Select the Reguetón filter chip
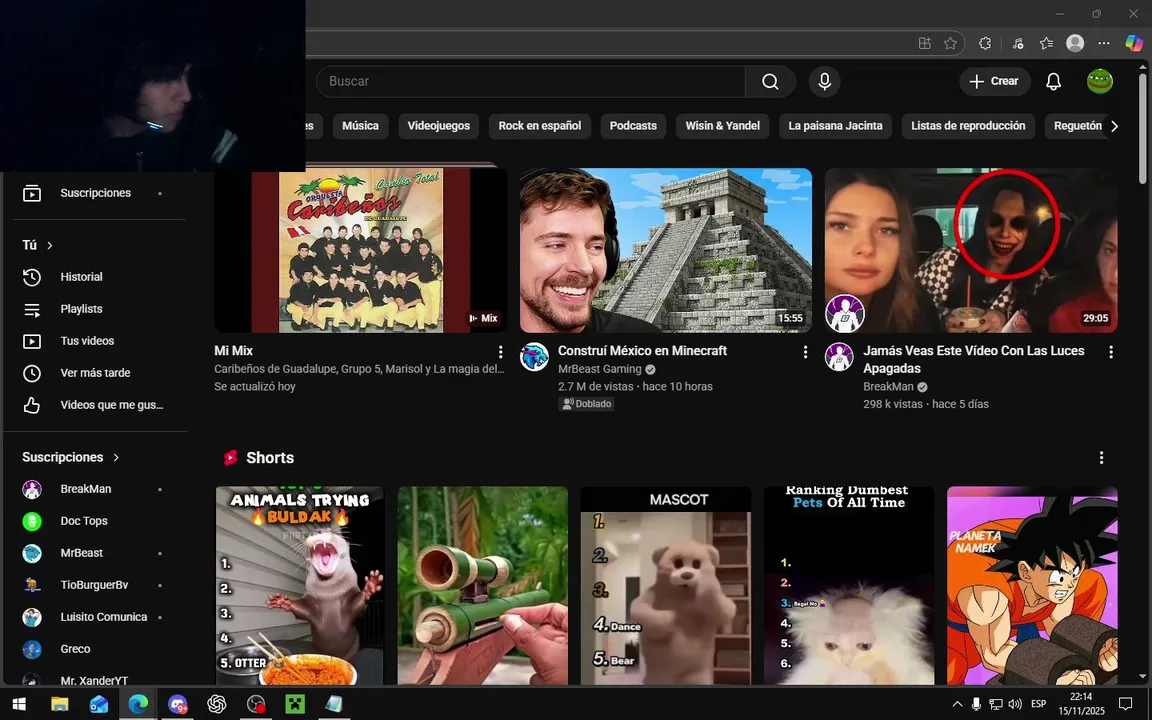 (1078, 126)
